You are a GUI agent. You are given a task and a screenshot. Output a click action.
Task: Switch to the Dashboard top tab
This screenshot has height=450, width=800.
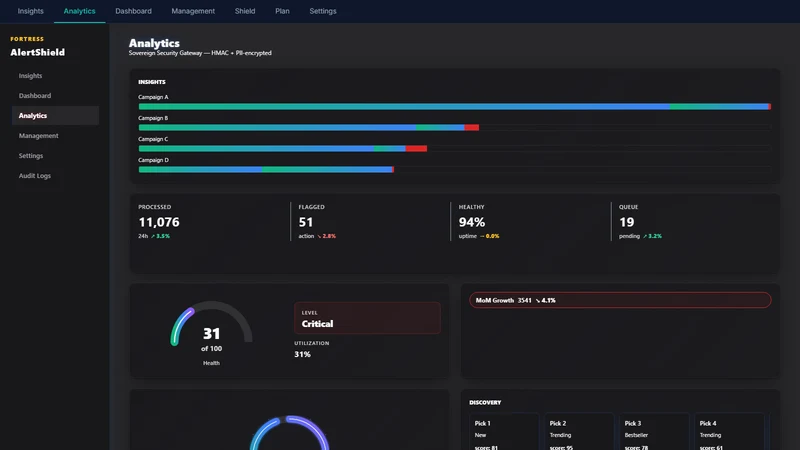click(133, 11)
